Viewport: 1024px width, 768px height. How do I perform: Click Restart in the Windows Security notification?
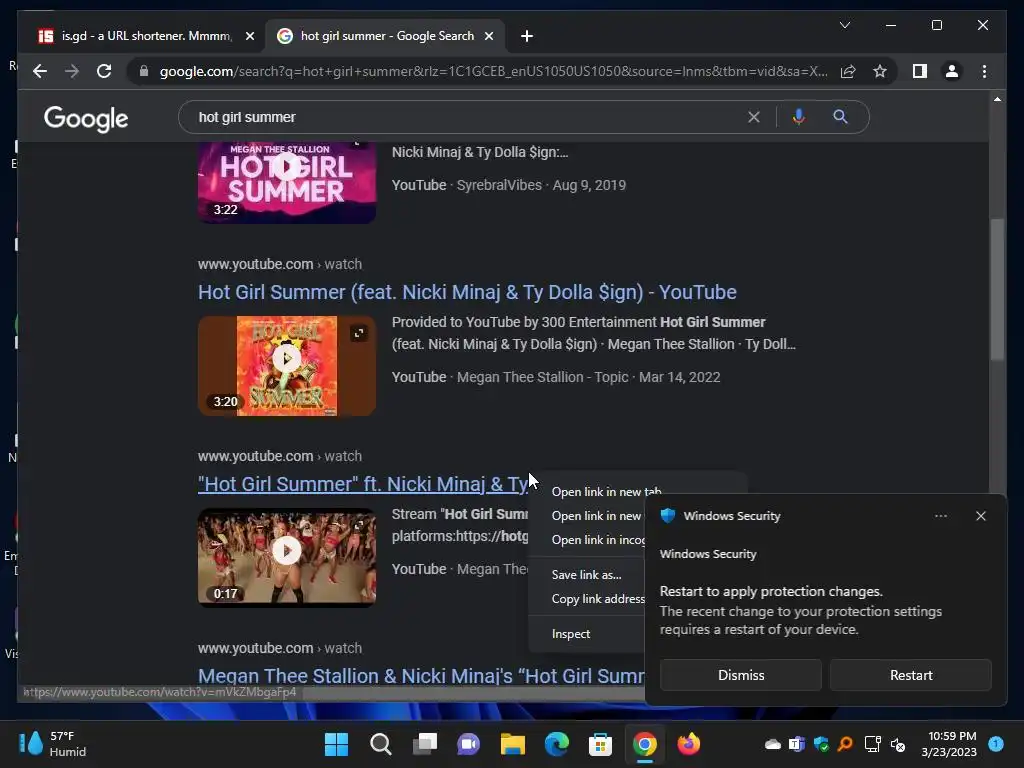[910, 675]
